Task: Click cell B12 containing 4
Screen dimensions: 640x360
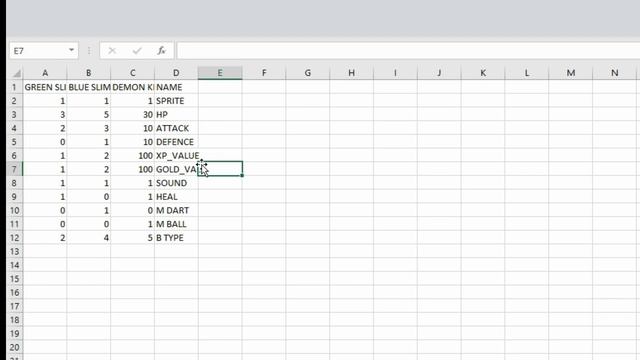Action: [x=89, y=238]
